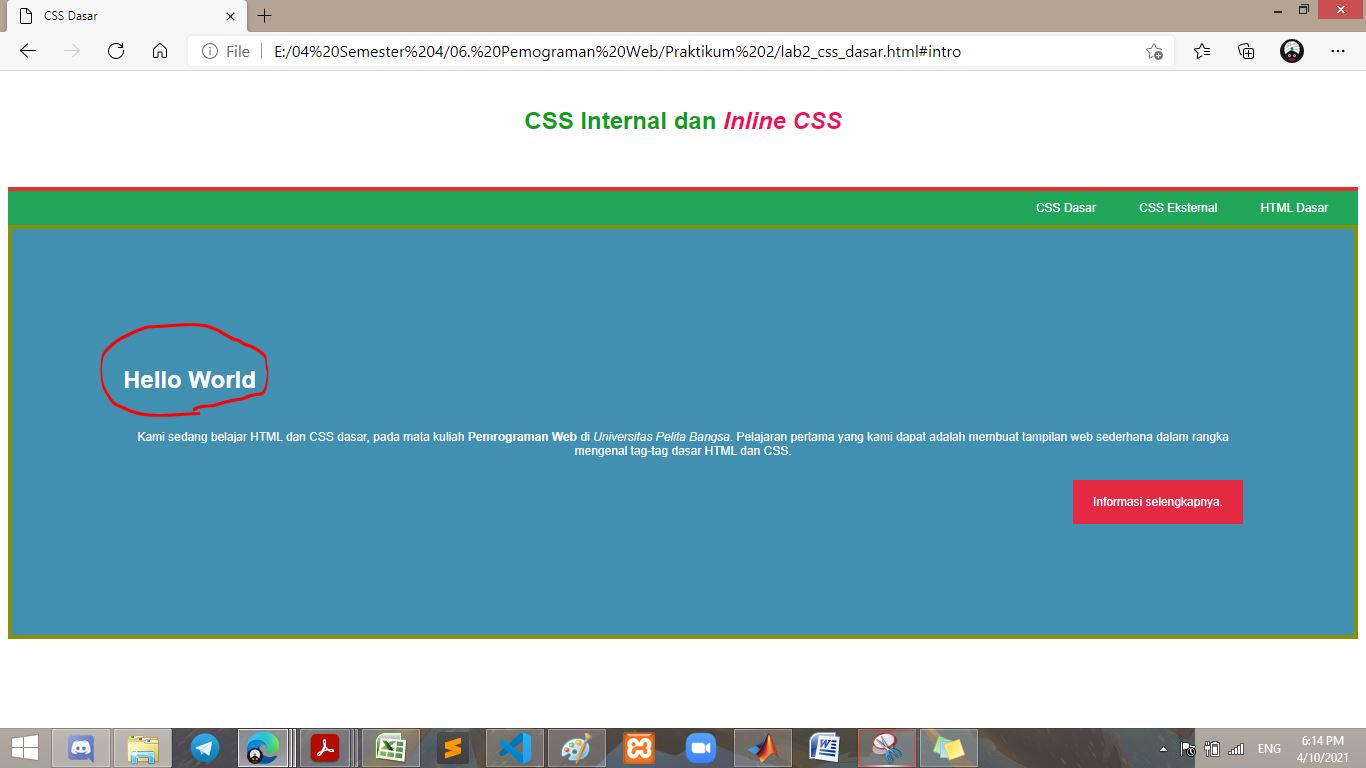
Task: Open Telegram from the taskbar
Action: (205, 747)
